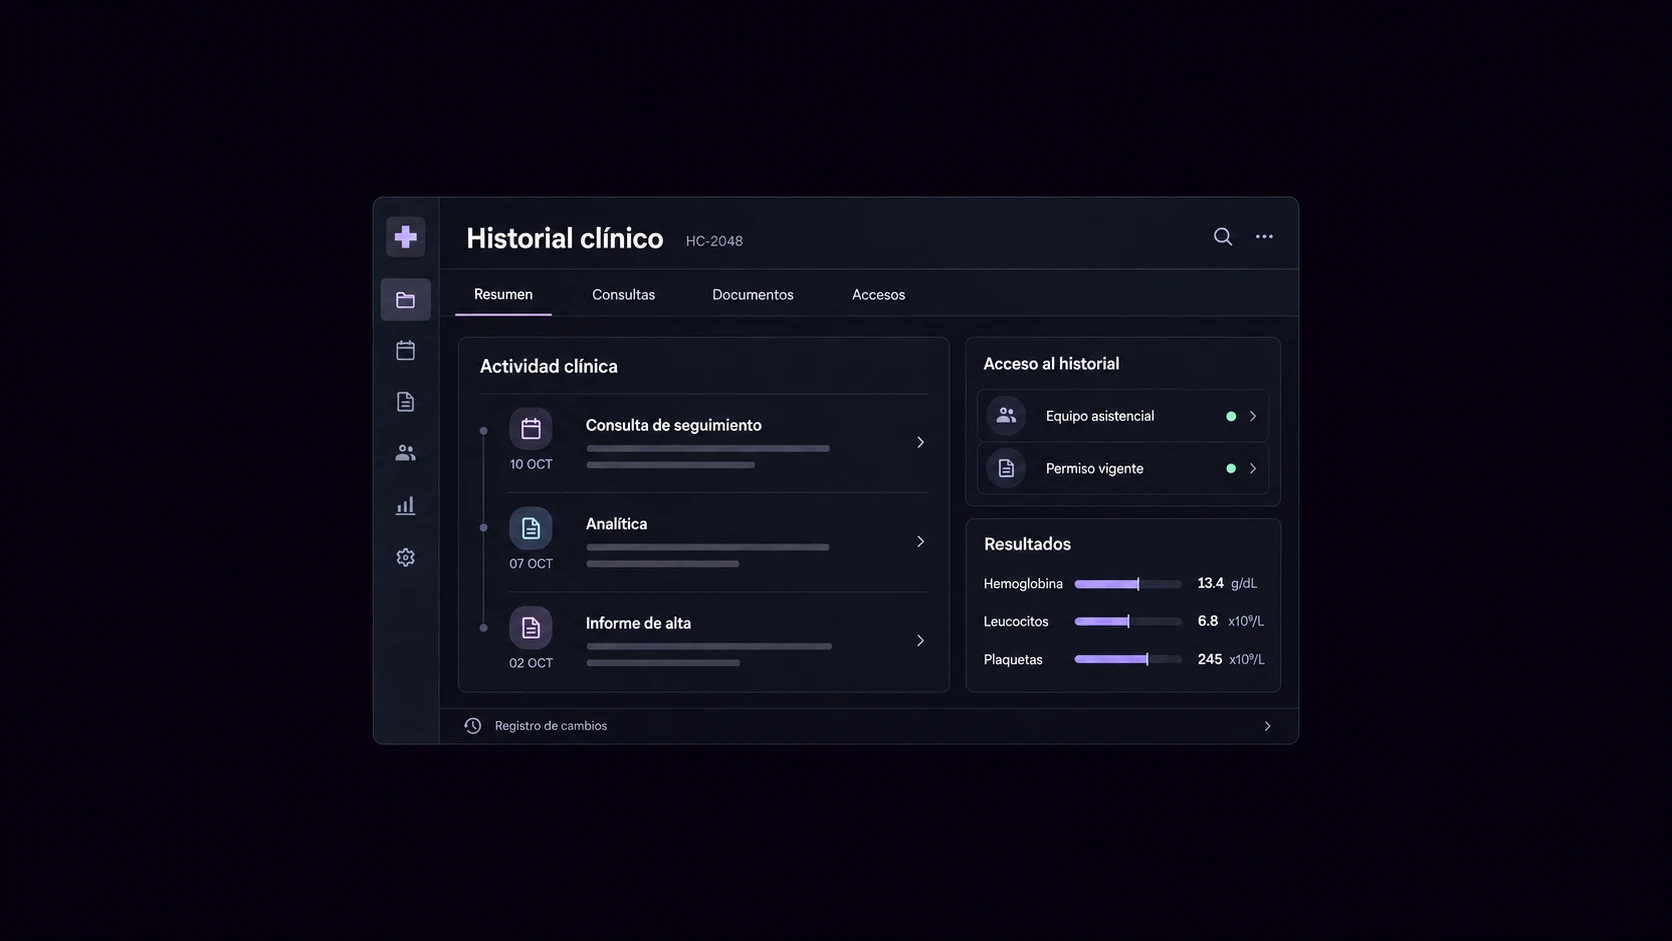The width and height of the screenshot is (1672, 941).
Task: Click the 10 OCT timeline marker dot
Action: 483,431
